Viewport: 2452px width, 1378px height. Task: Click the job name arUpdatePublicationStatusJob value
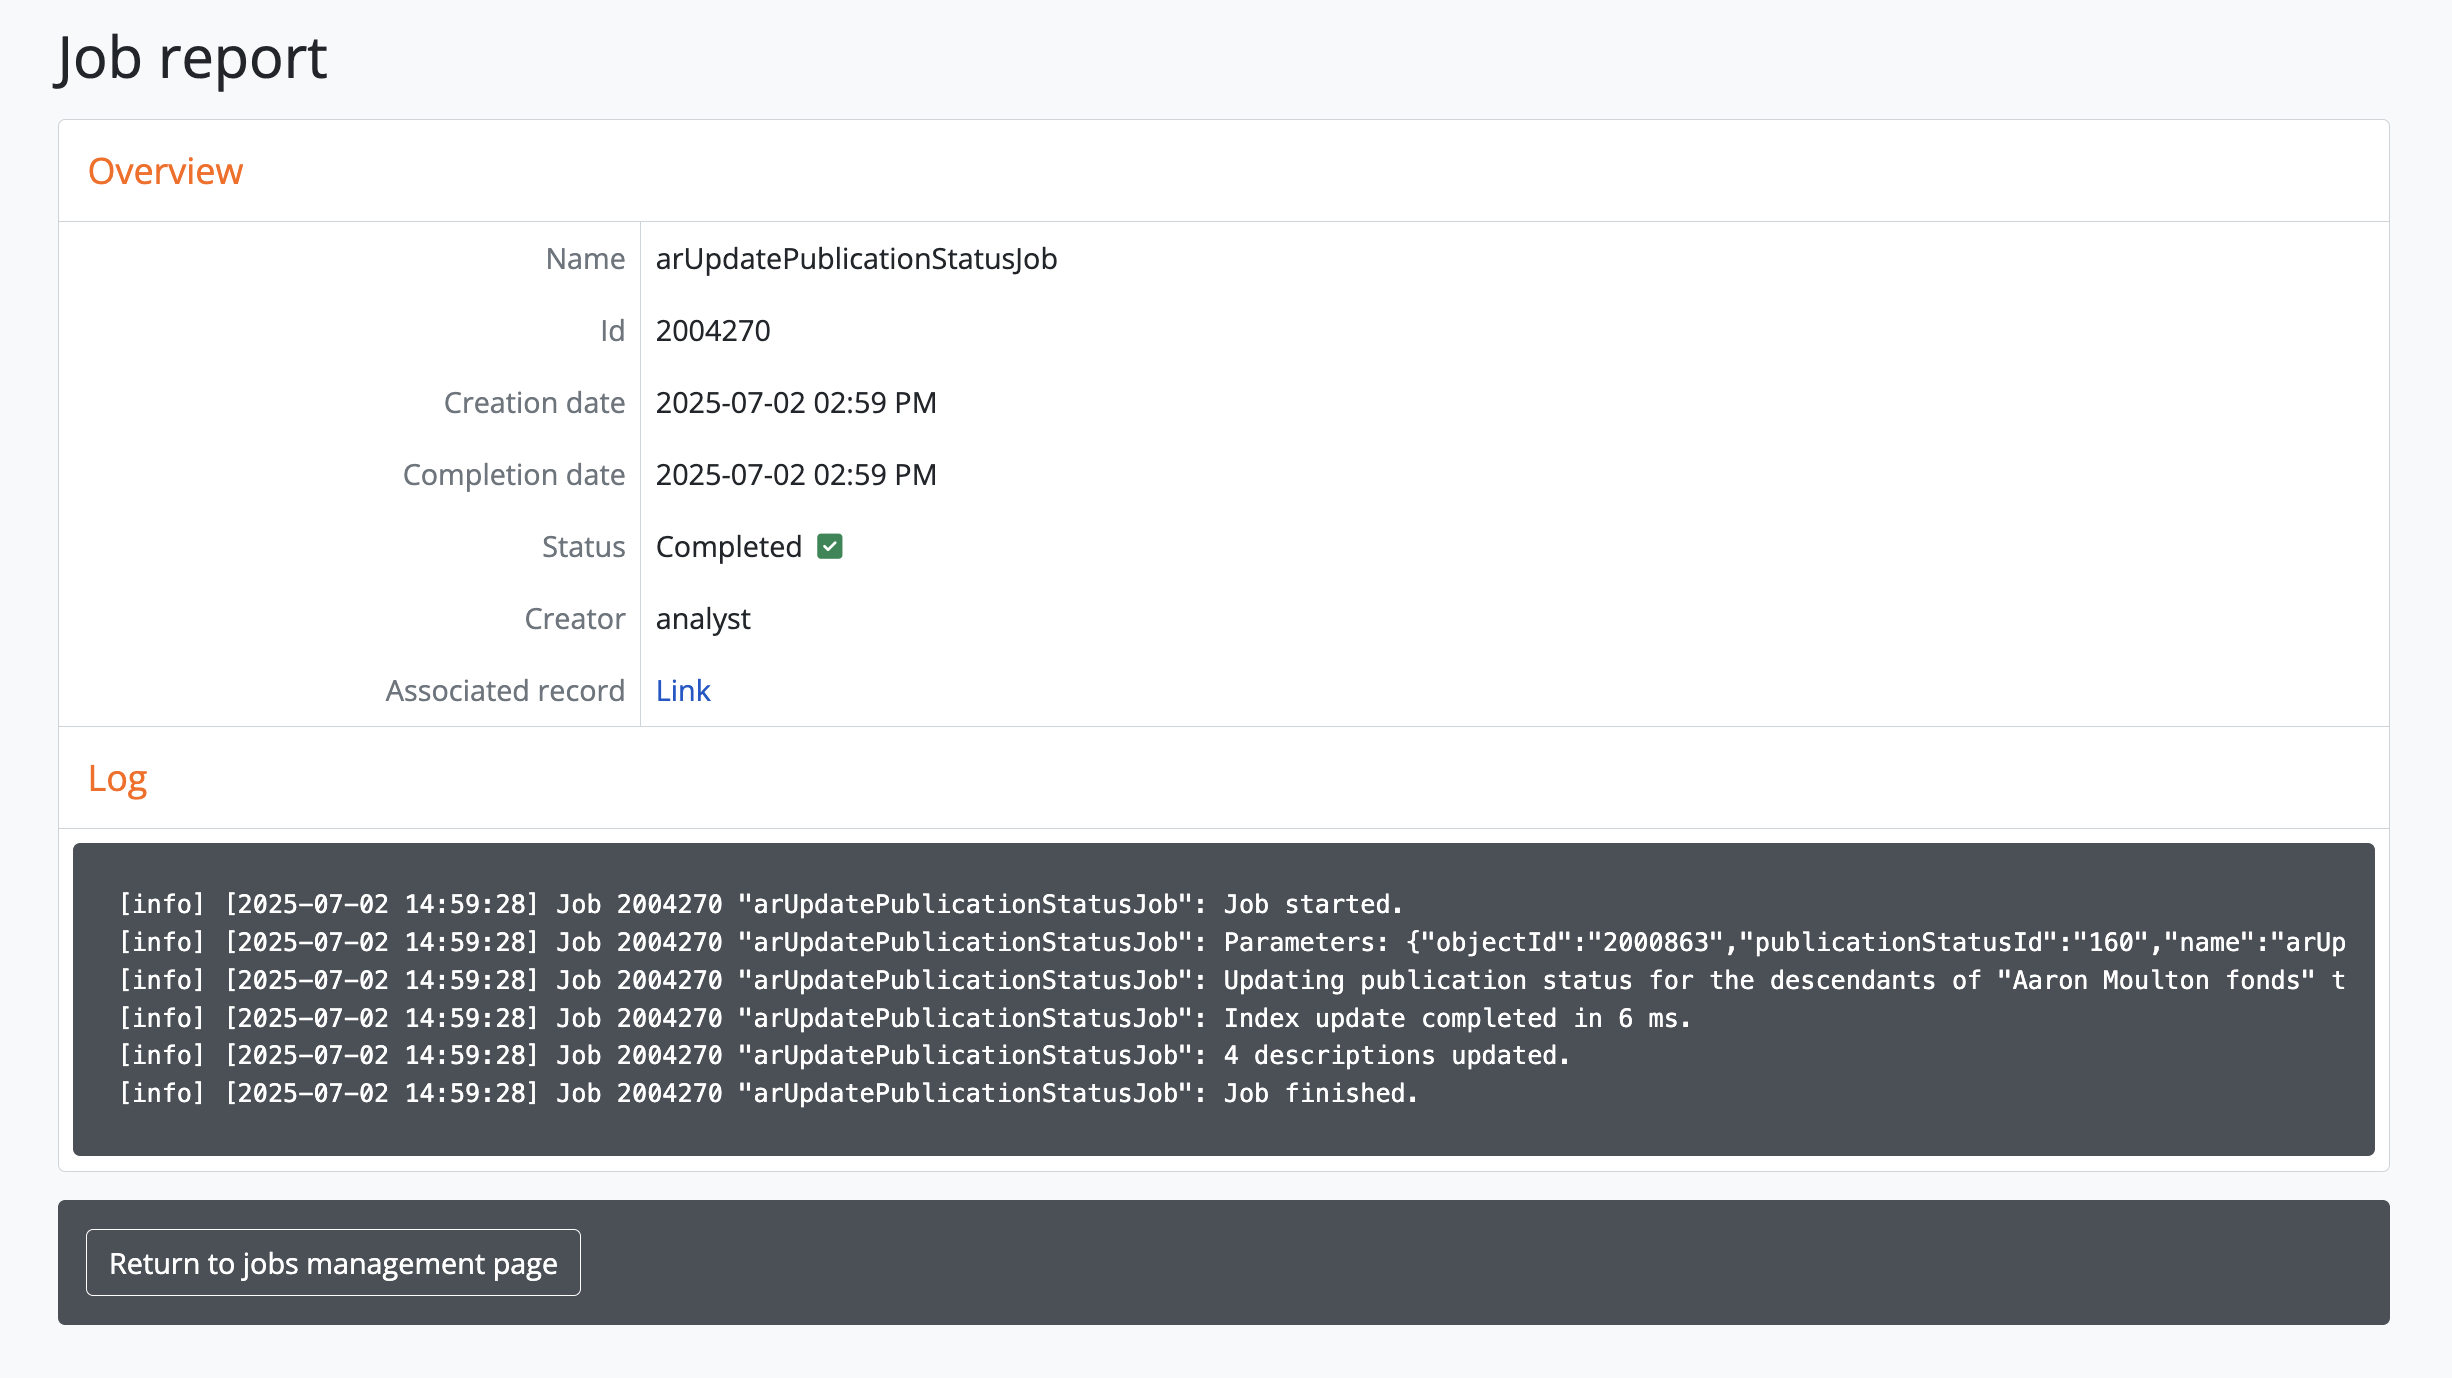856,258
